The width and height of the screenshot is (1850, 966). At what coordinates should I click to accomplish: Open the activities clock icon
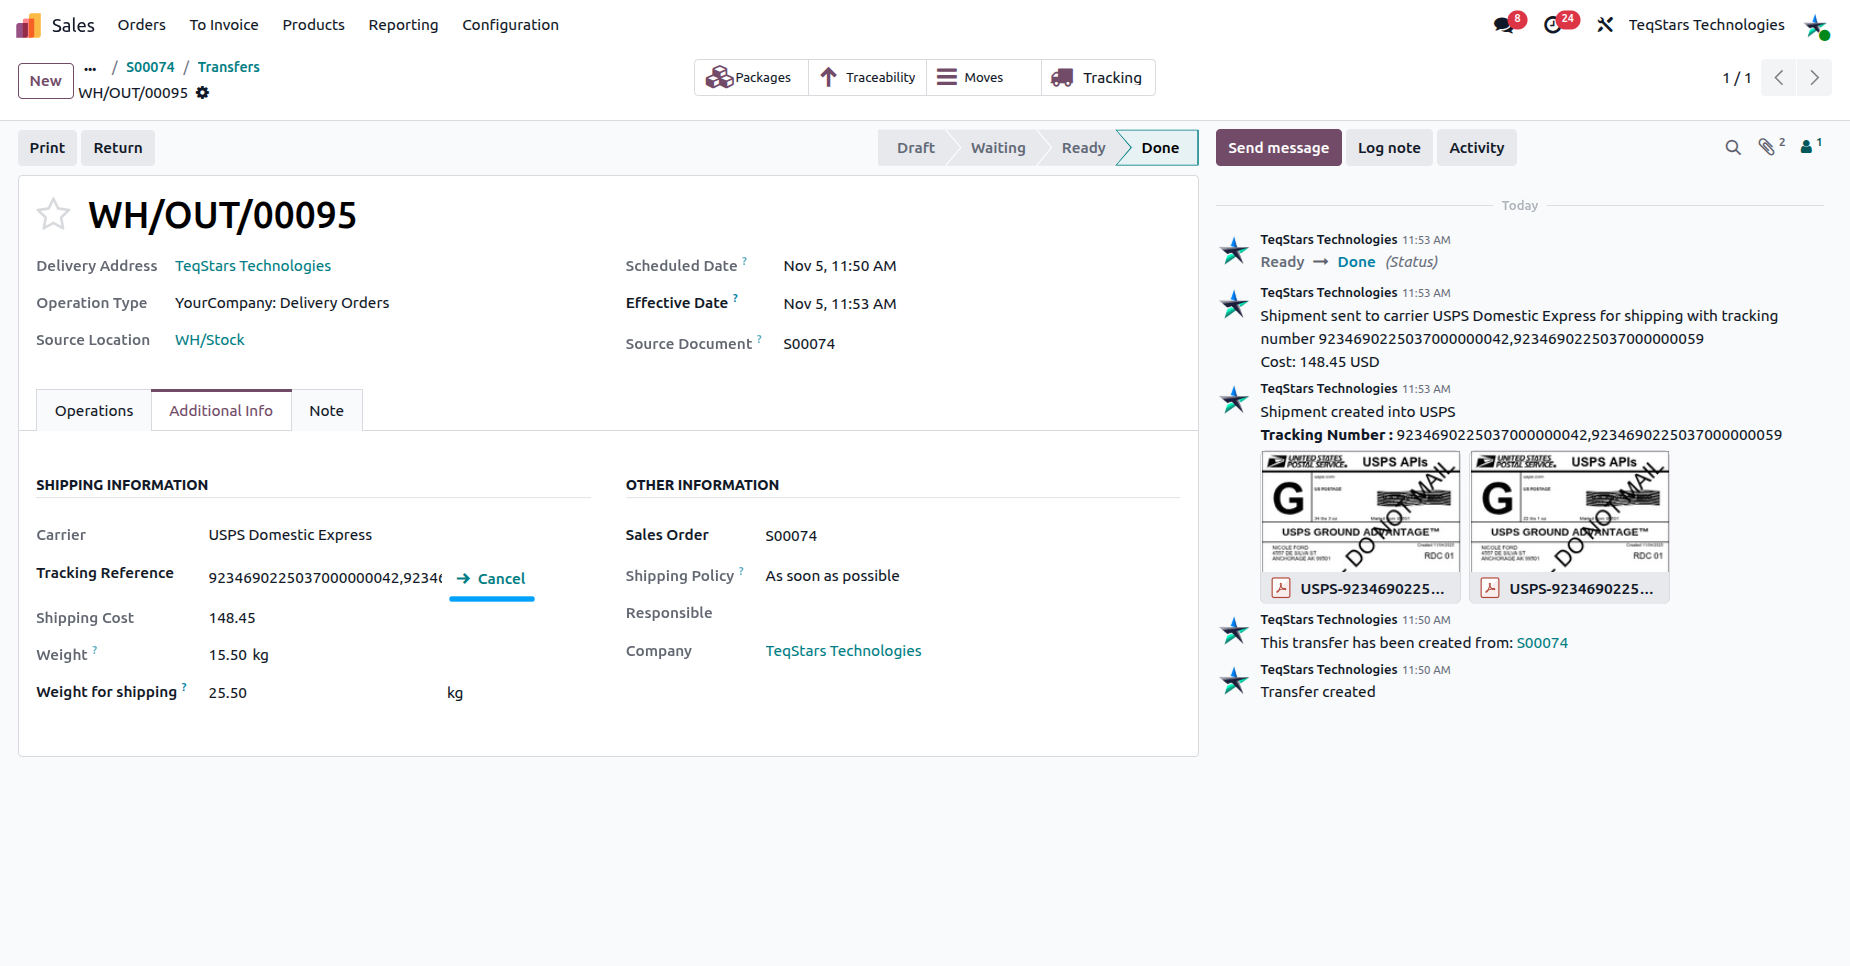click(1553, 25)
